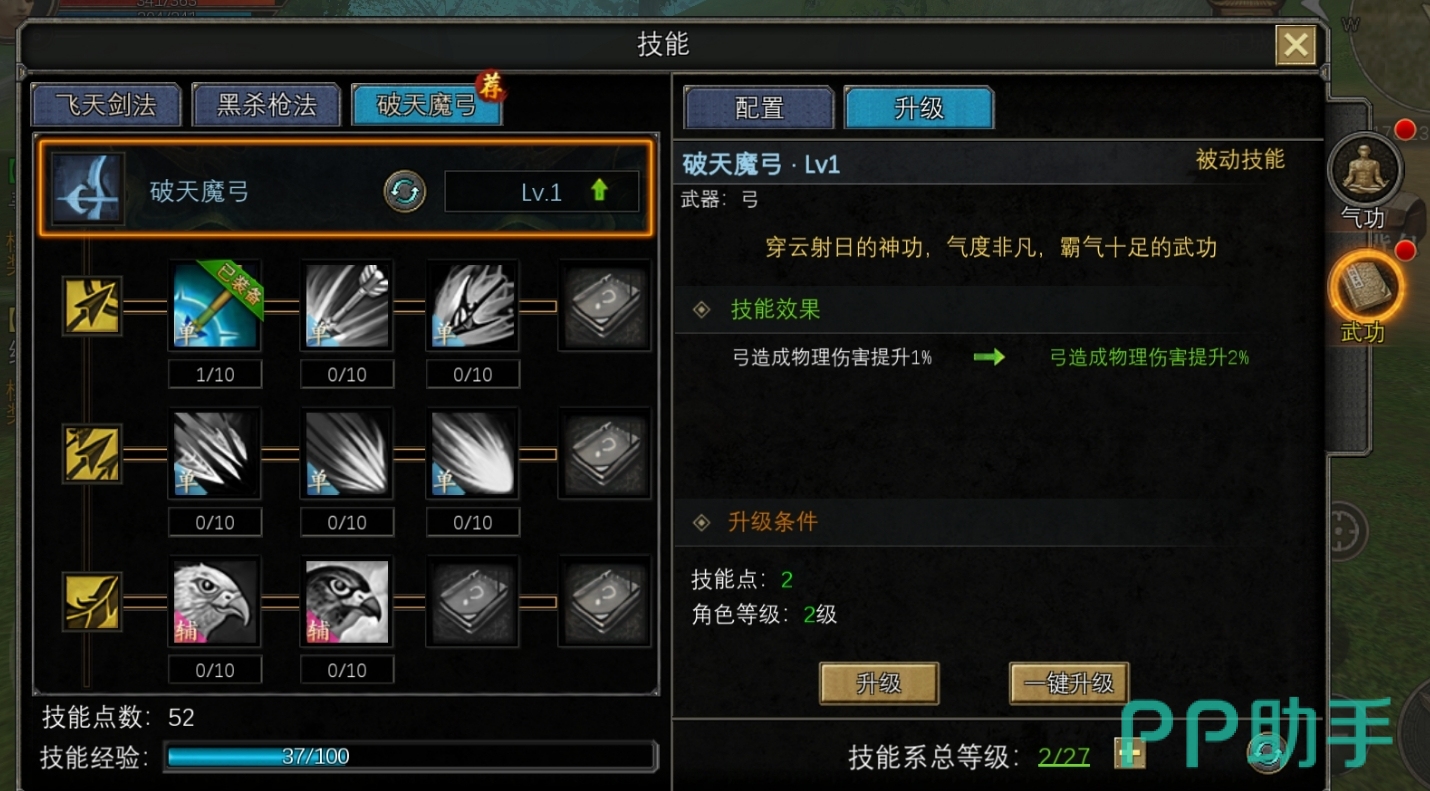
Task: Click the green level-up arrow at Lv.1
Action: 599,189
